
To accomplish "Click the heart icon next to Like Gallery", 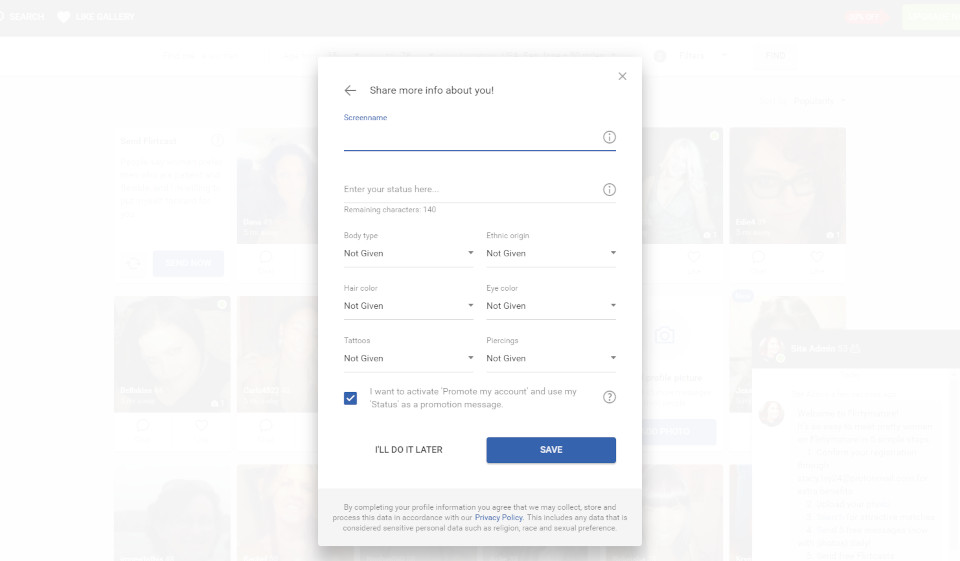I will (x=64, y=17).
